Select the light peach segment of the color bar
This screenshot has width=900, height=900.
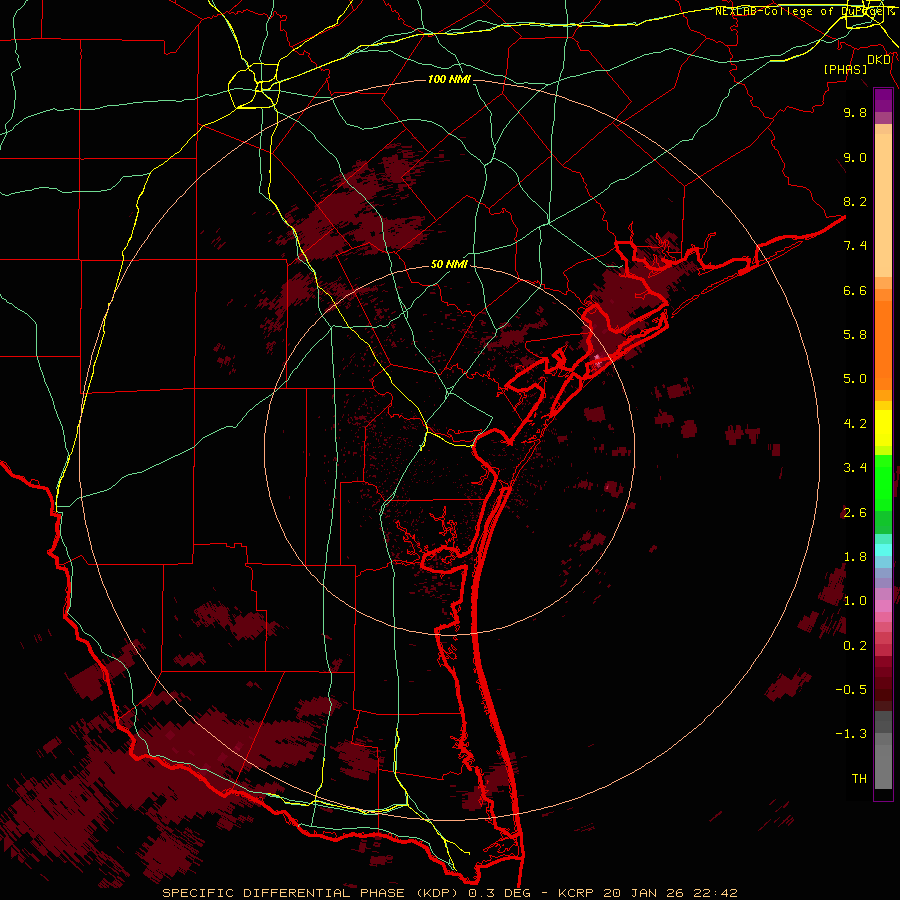tap(883, 205)
